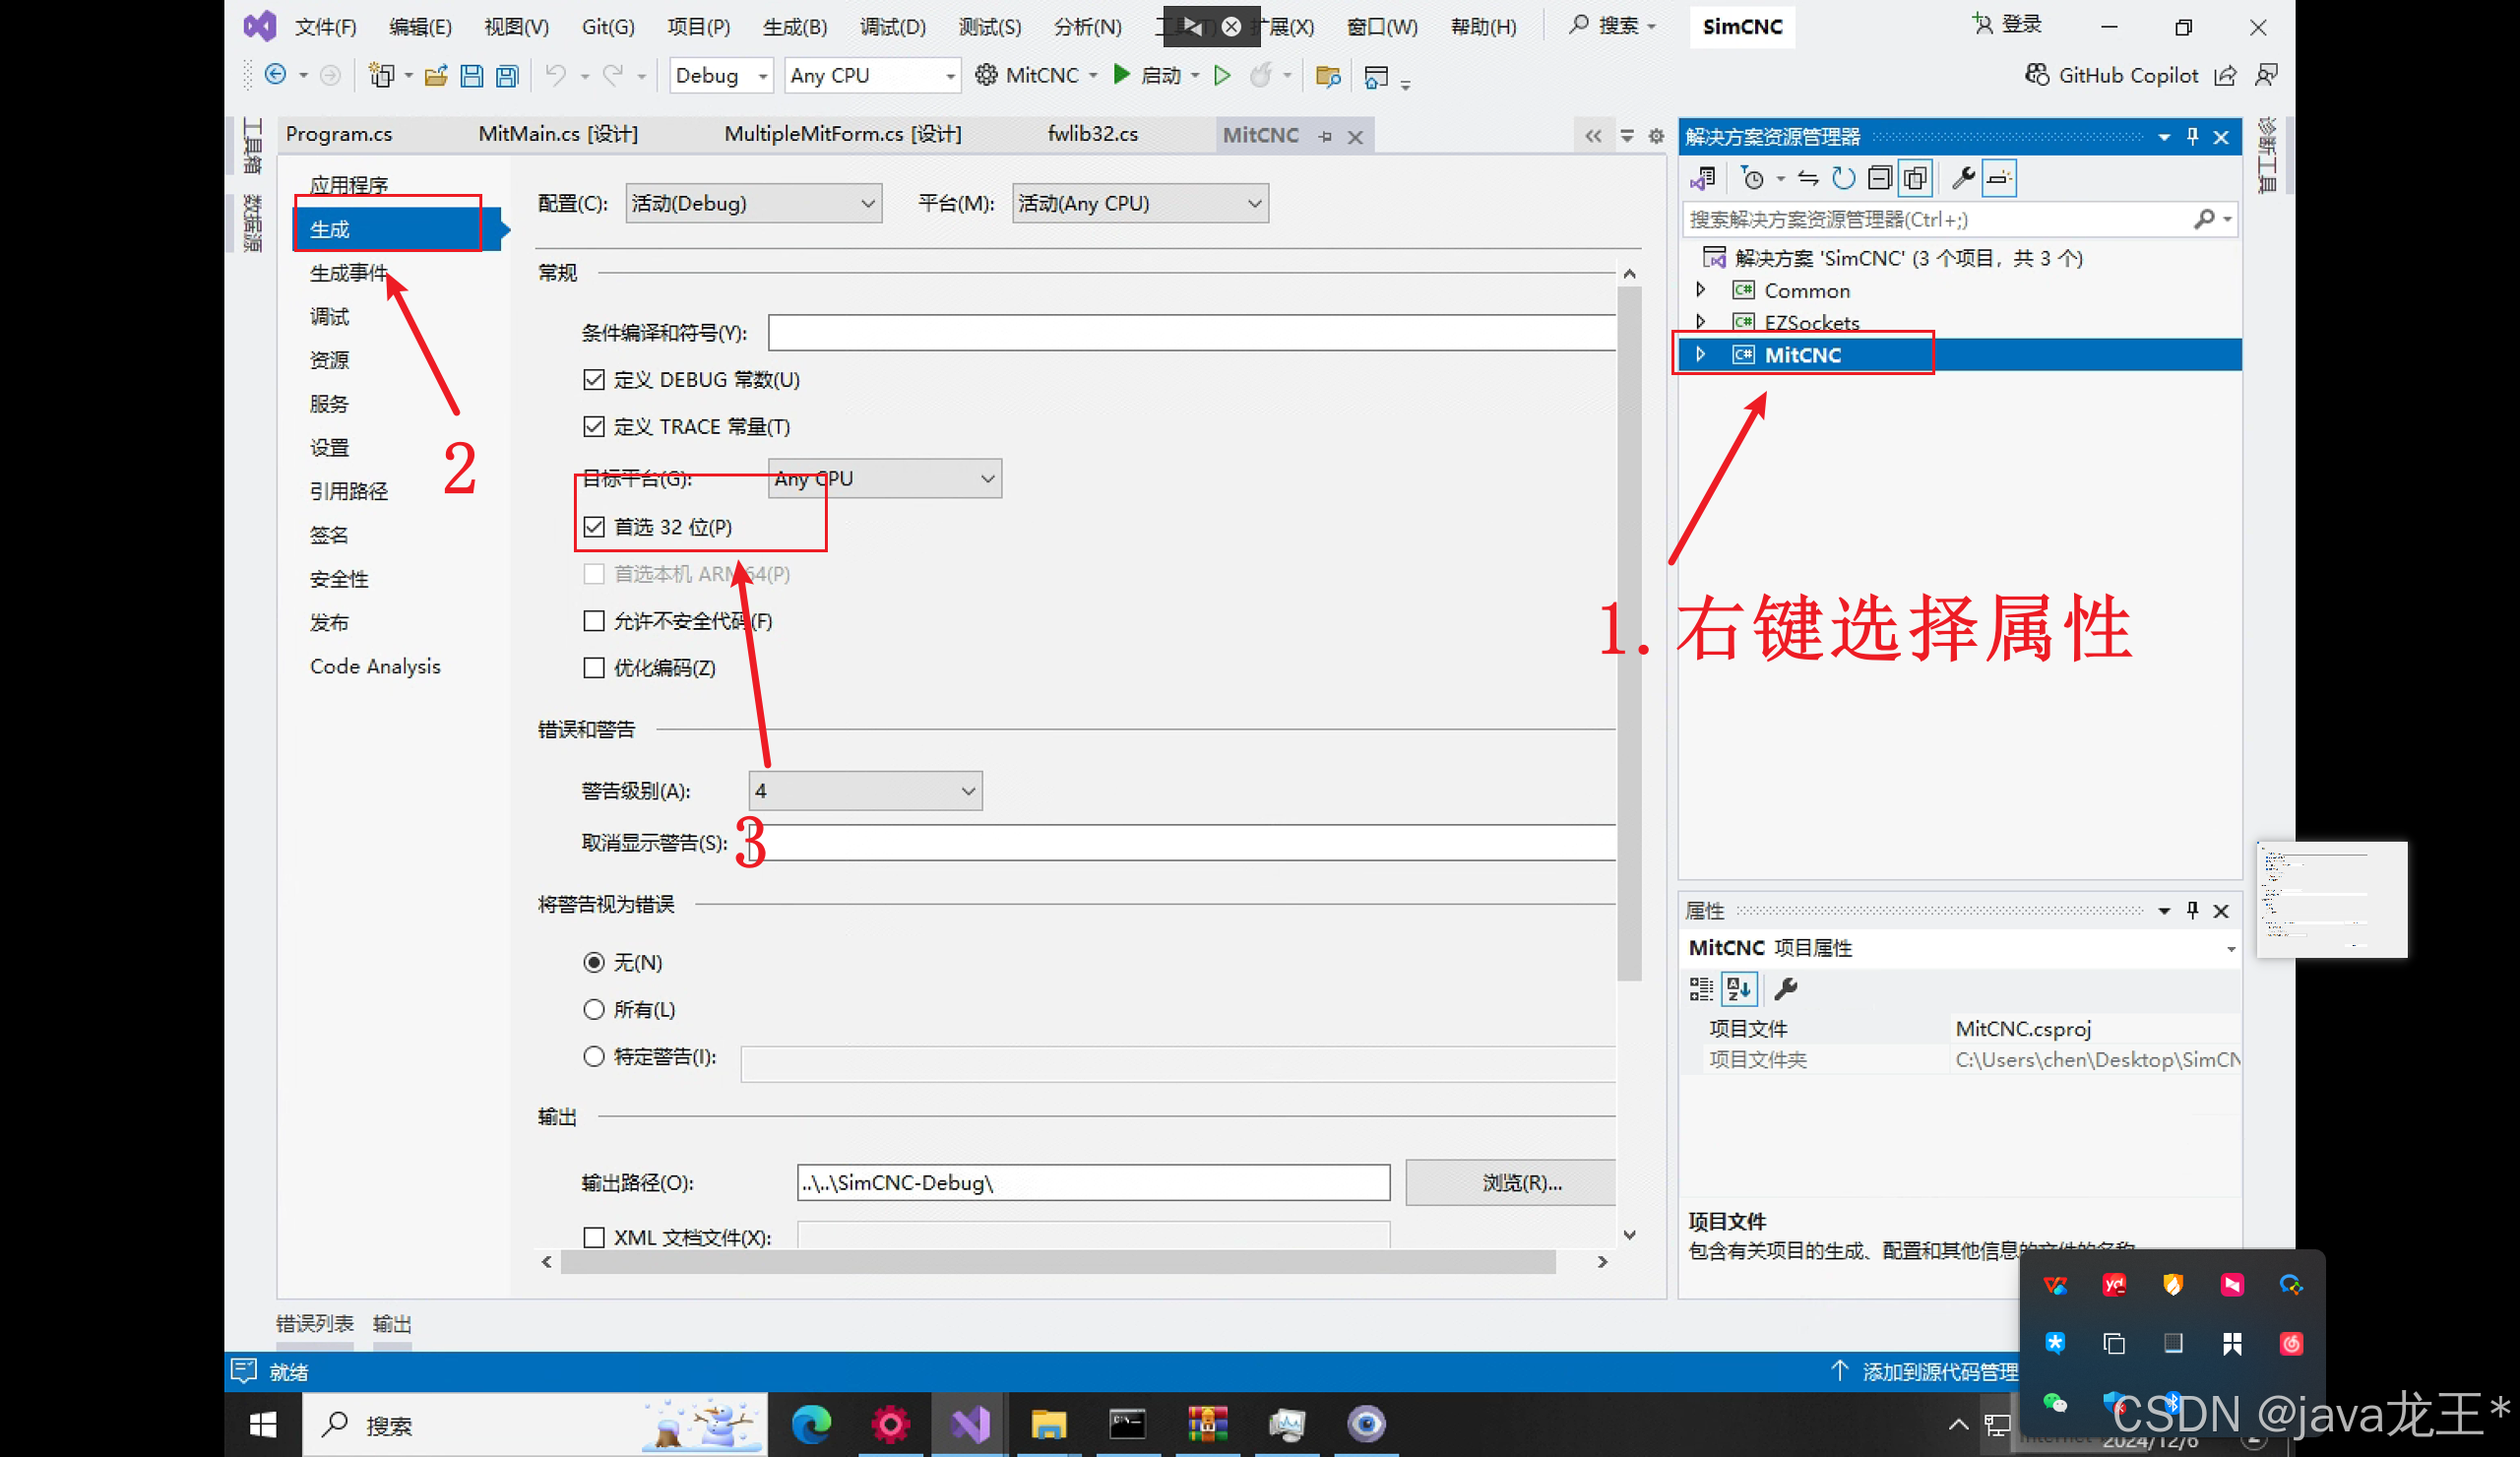This screenshot has width=2520, height=1457.
Task: Uncheck the Prefer 32-bit checkbox
Action: point(594,527)
